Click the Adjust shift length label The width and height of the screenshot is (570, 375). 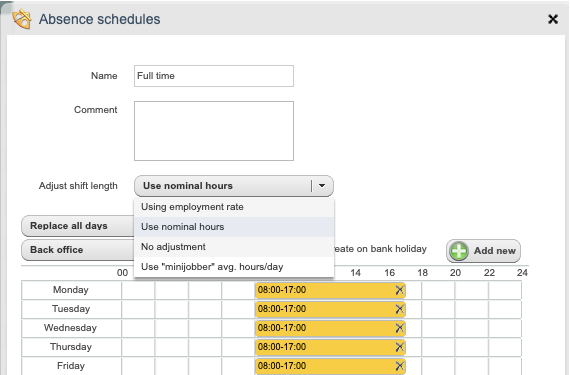click(x=78, y=186)
